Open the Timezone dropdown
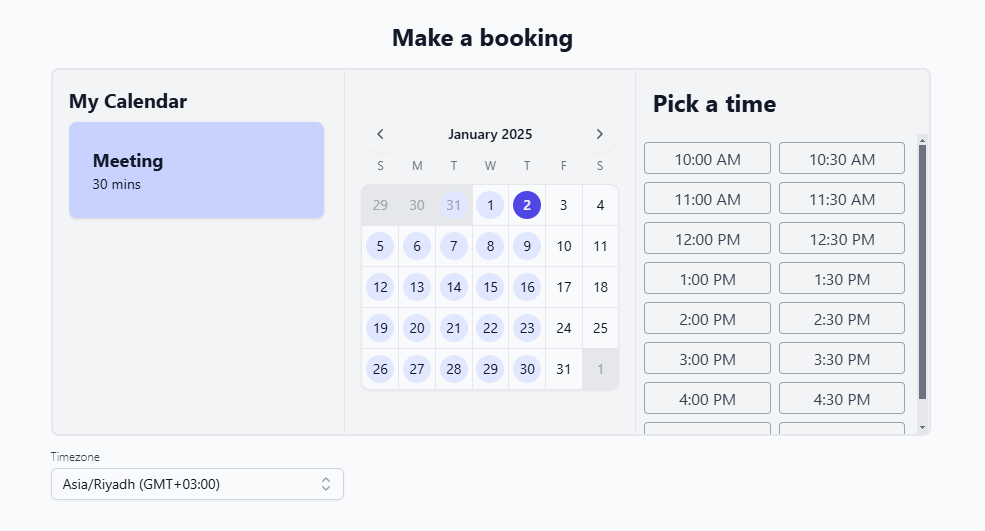The height and width of the screenshot is (531, 985). click(x=197, y=484)
